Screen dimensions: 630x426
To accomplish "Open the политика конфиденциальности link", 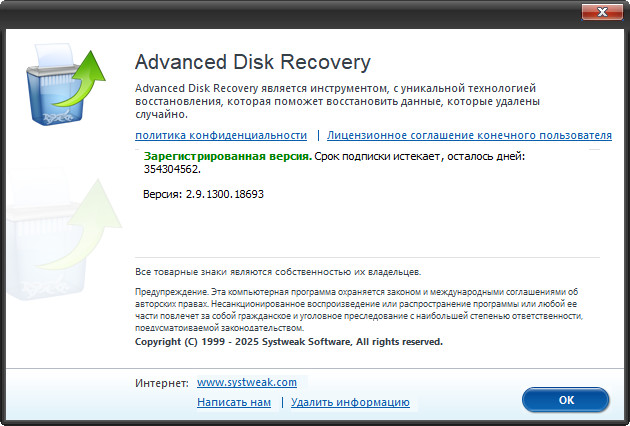I will [221, 135].
